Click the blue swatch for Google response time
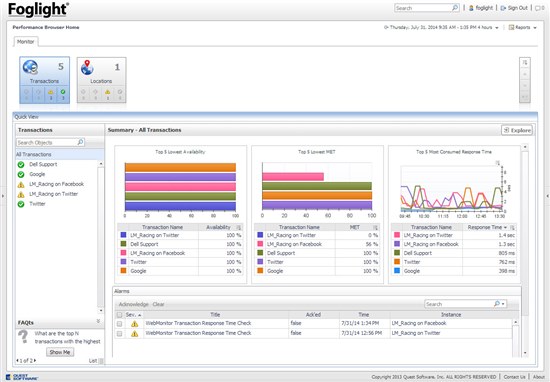 coord(397,271)
